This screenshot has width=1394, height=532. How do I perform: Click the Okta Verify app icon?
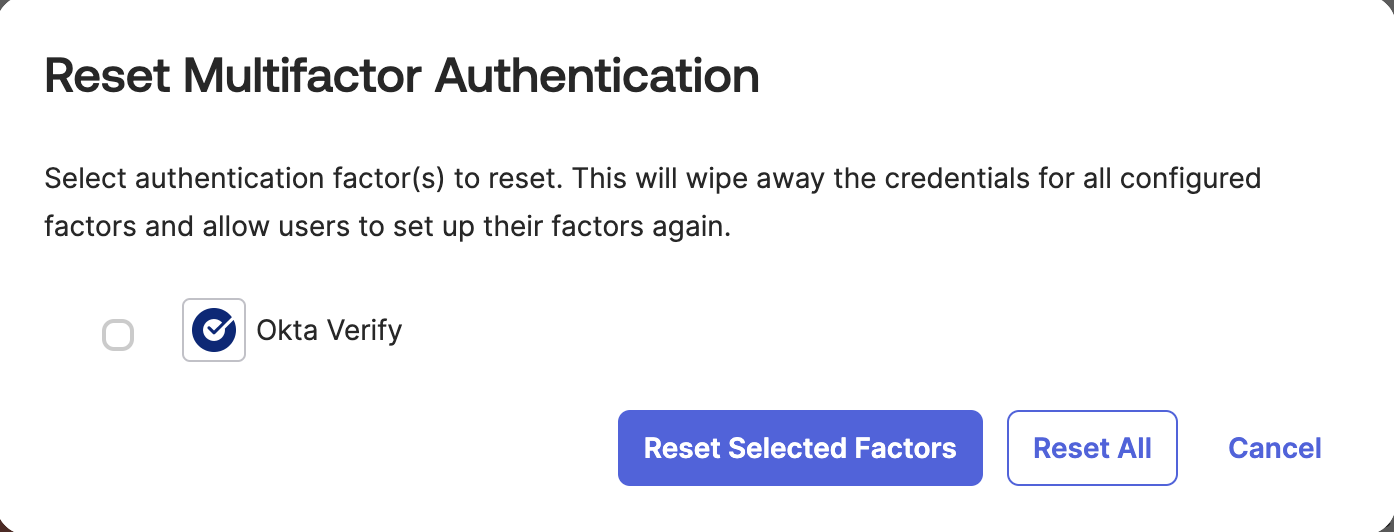(214, 330)
